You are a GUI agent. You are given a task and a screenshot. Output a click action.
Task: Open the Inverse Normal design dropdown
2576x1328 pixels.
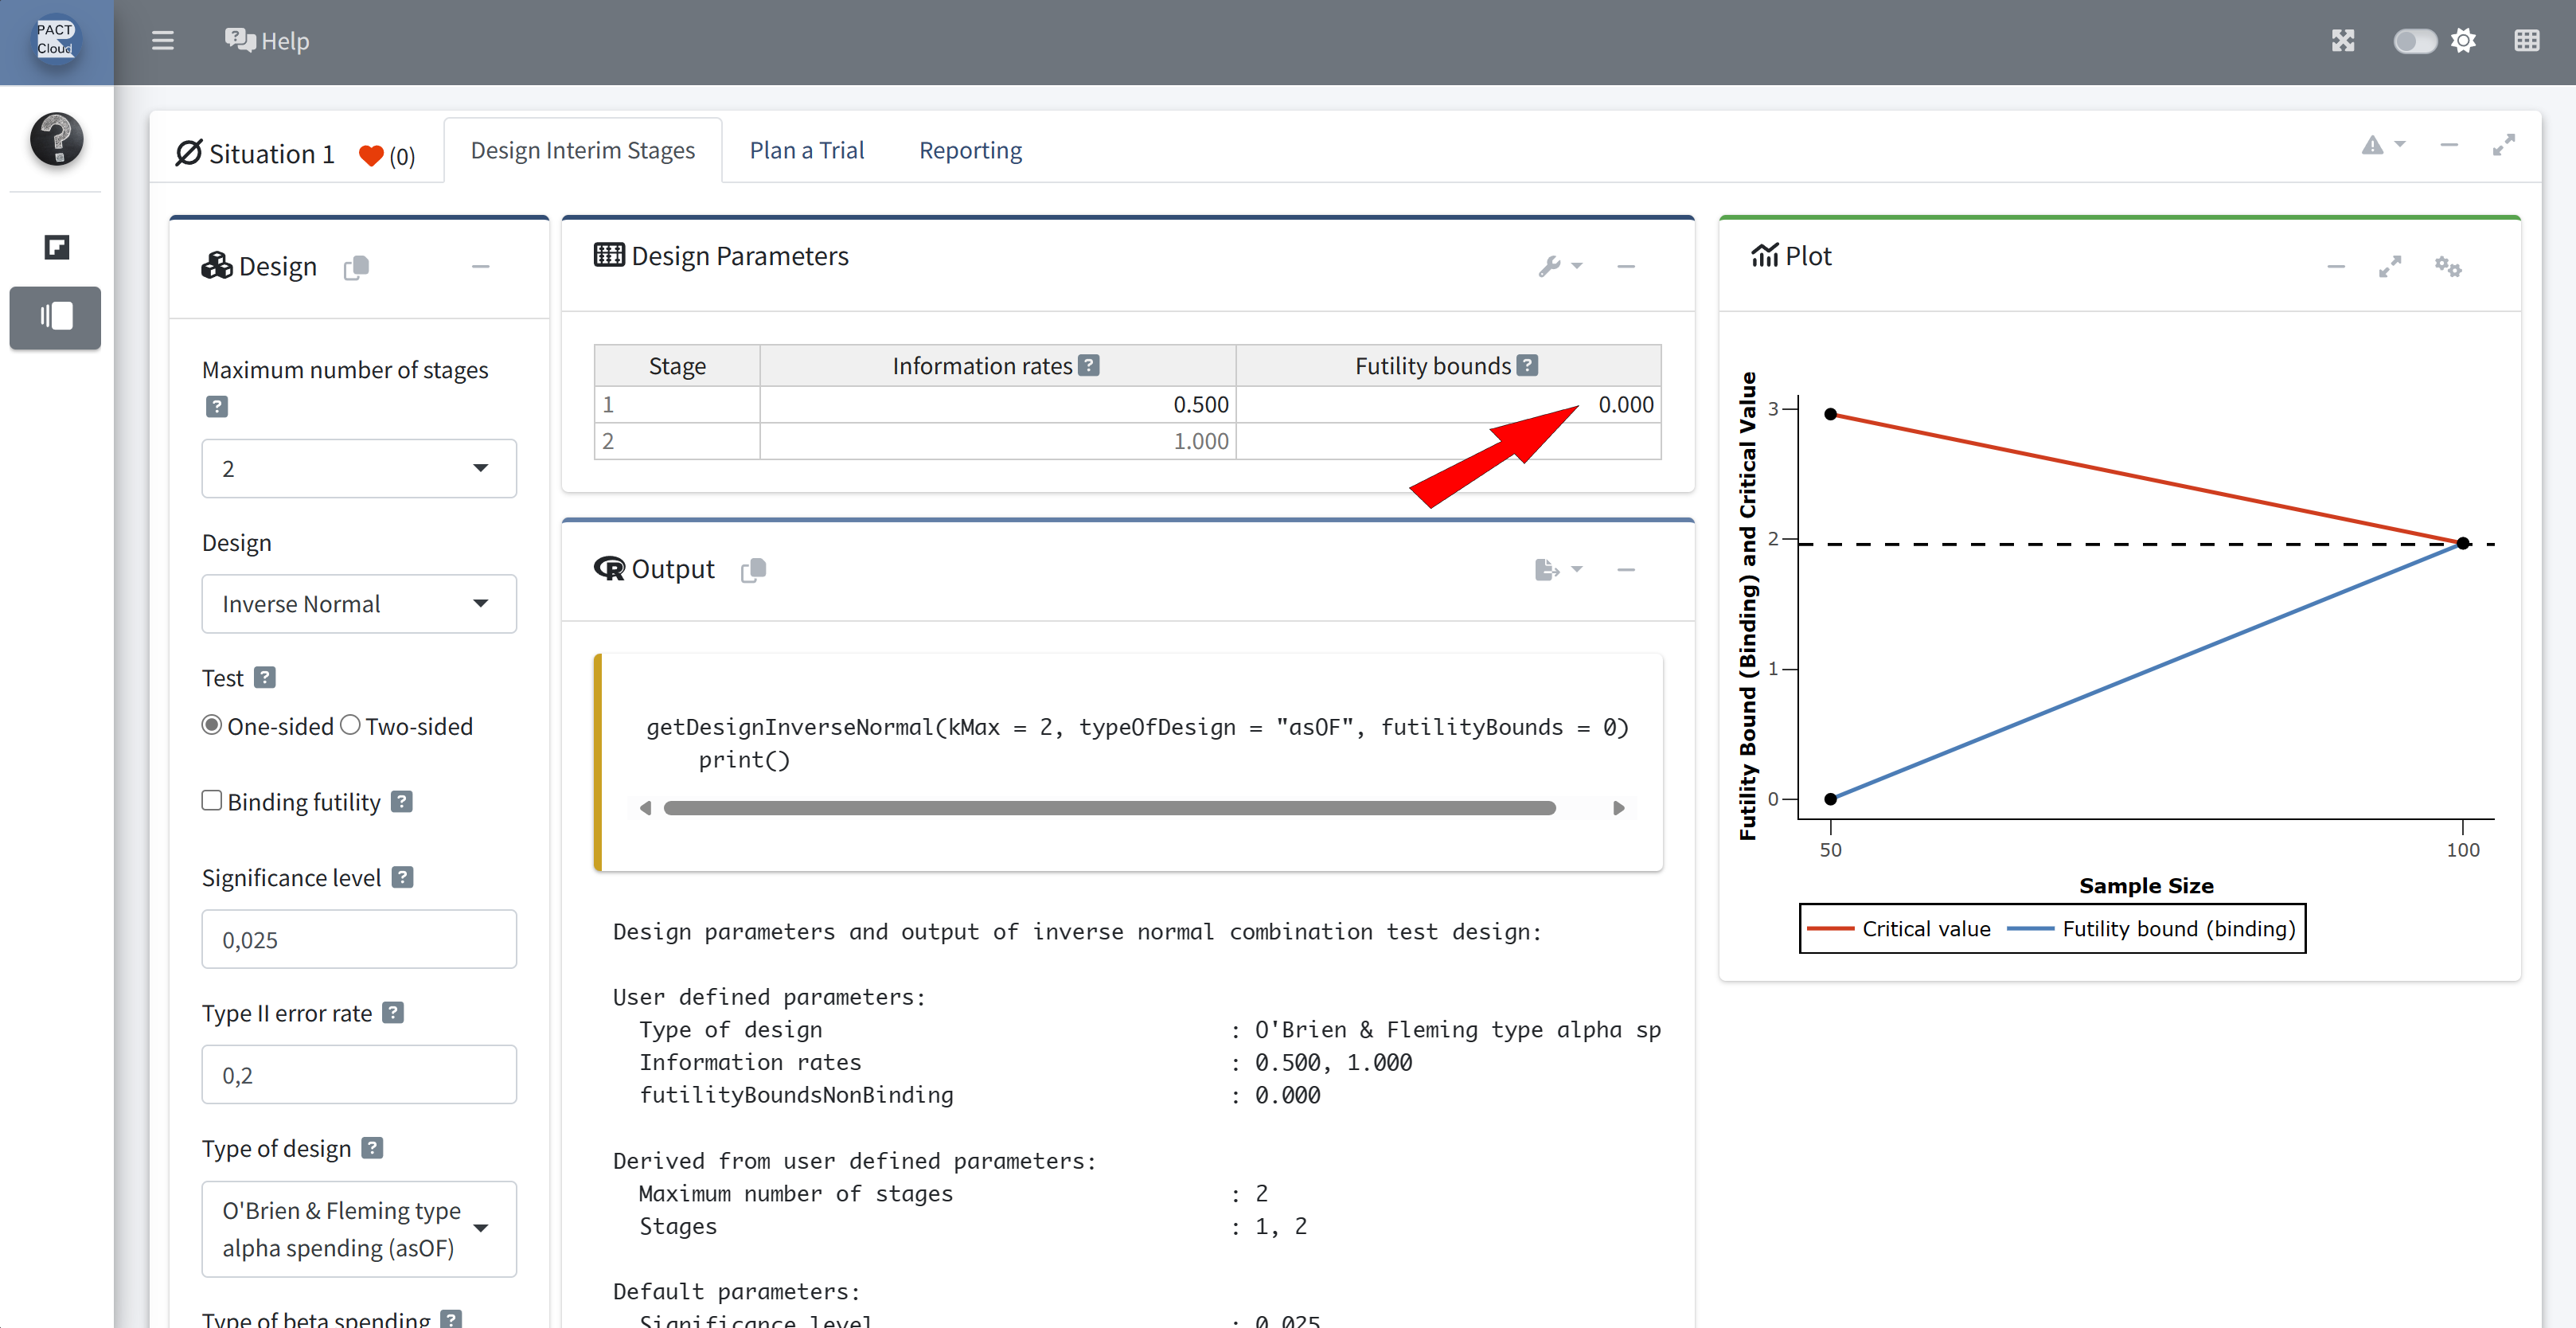click(x=359, y=603)
